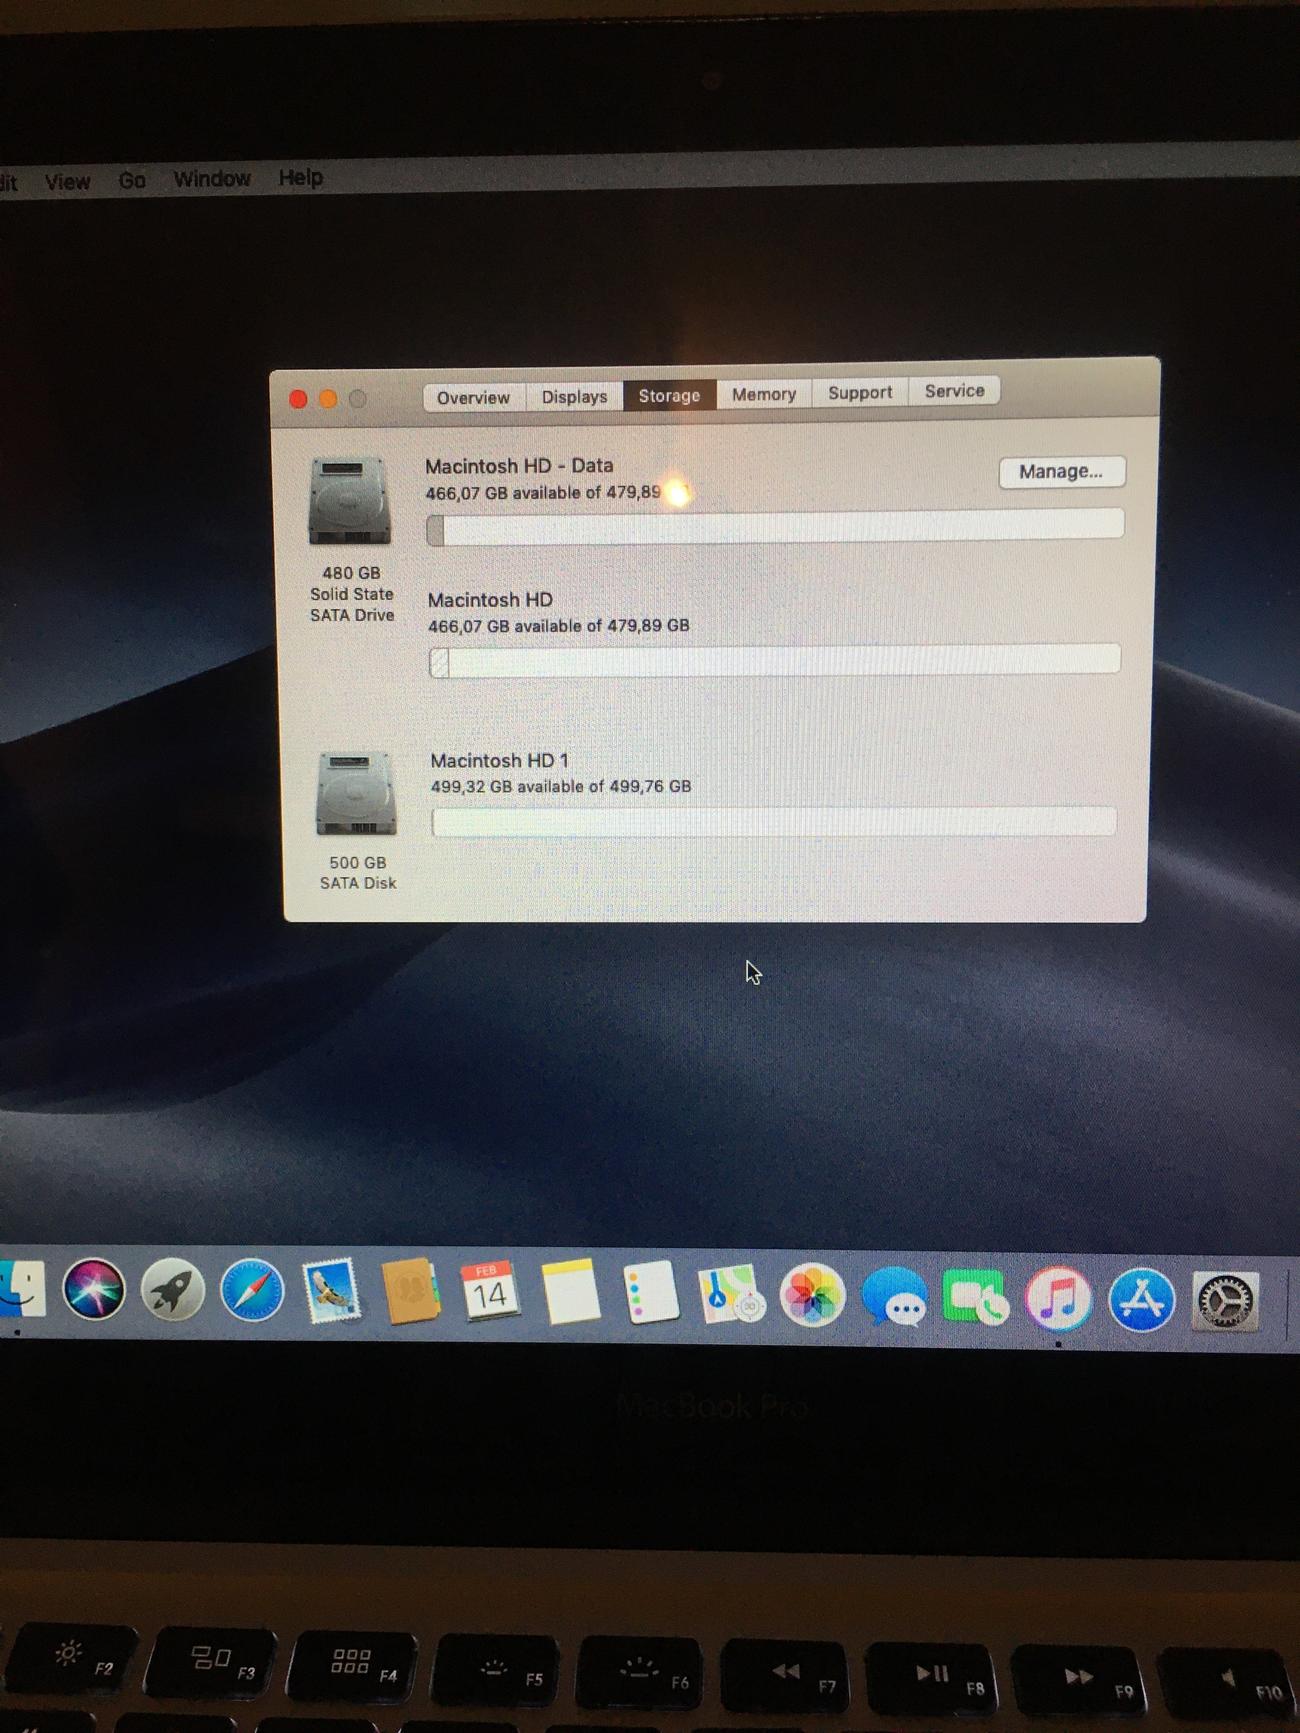Launch Safari from the Dock

tap(251, 1291)
